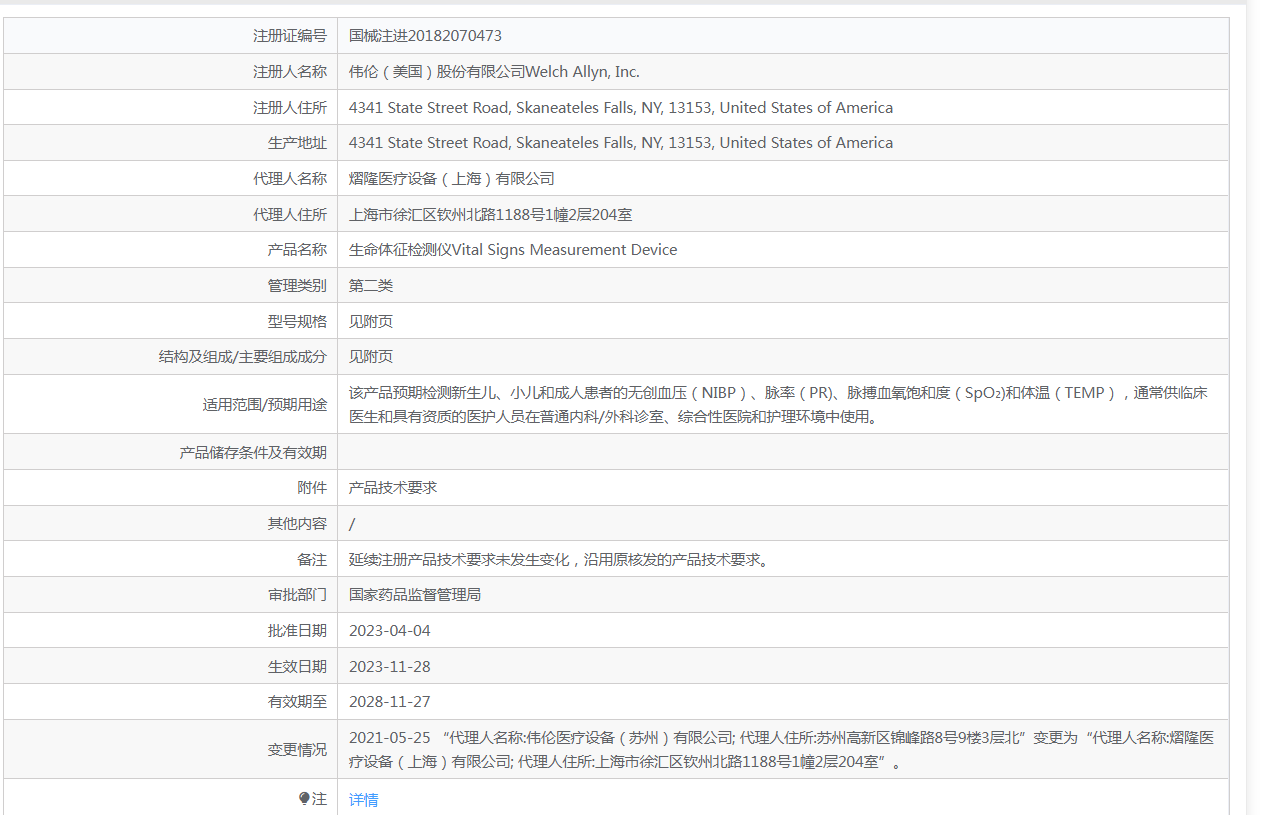The width and height of the screenshot is (1277, 815).
Task: Click the 产品储存条件及有效期 label
Action: point(253,453)
